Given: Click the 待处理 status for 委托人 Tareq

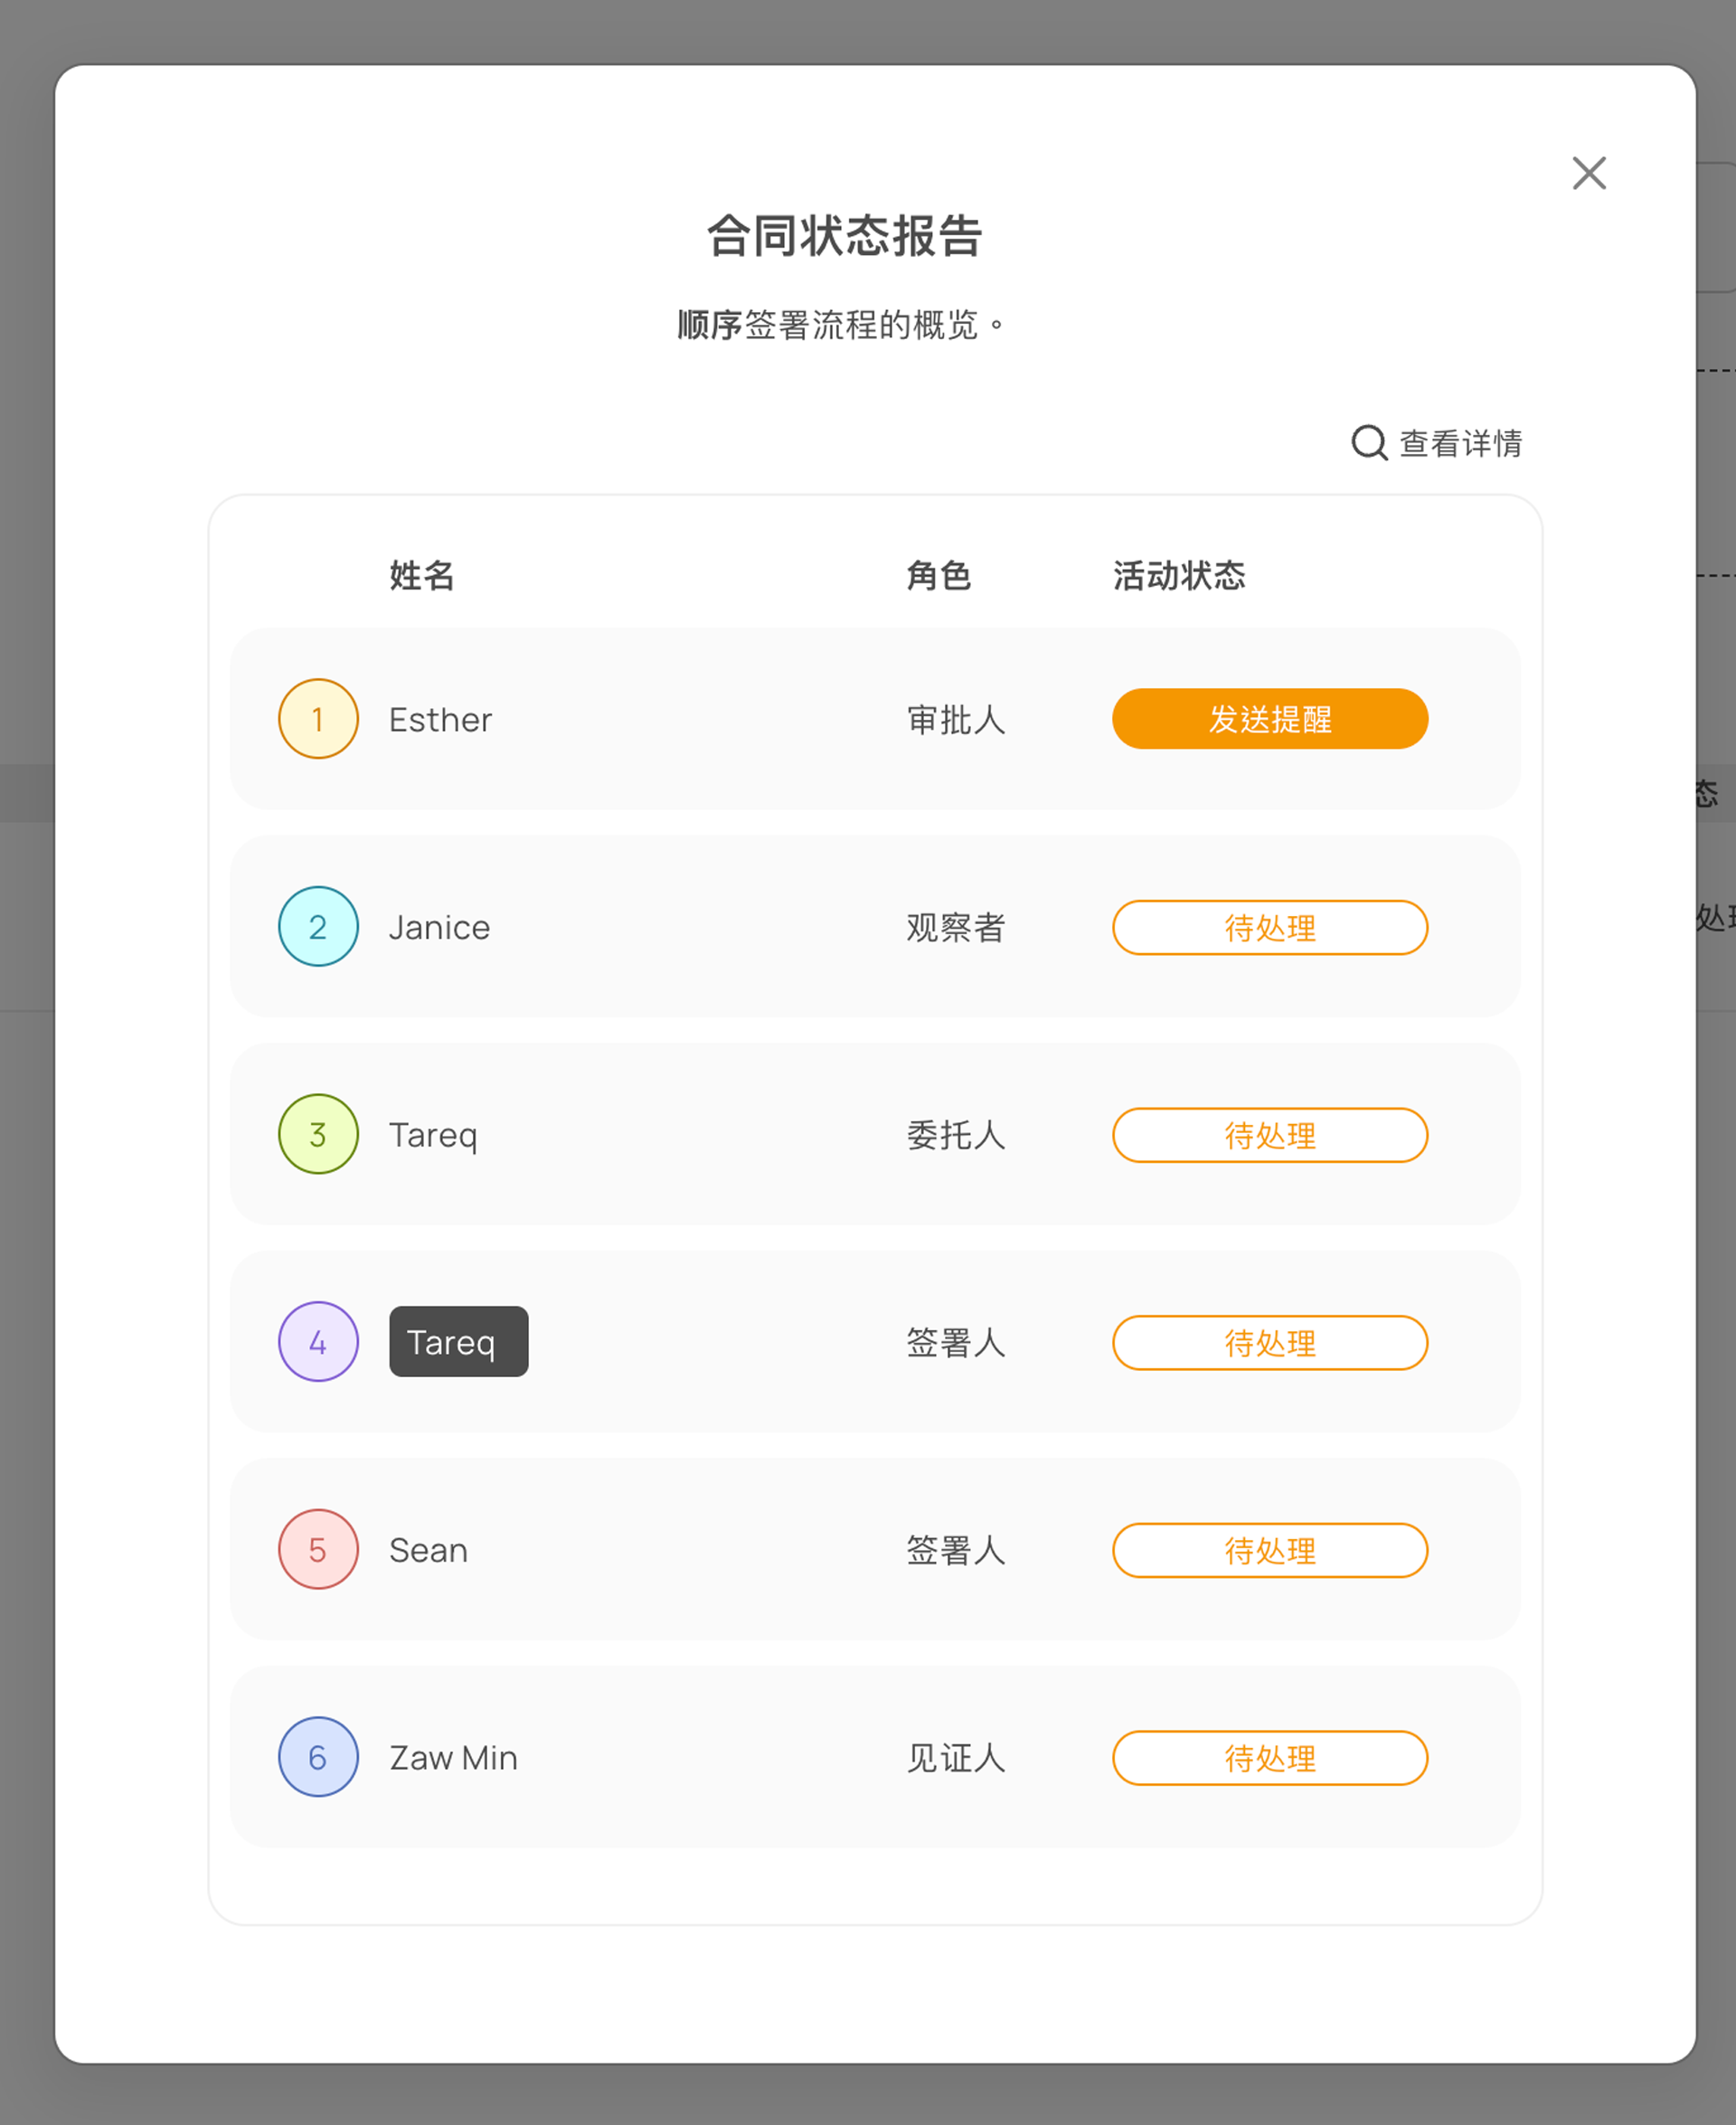Looking at the screenshot, I should coord(1269,1135).
